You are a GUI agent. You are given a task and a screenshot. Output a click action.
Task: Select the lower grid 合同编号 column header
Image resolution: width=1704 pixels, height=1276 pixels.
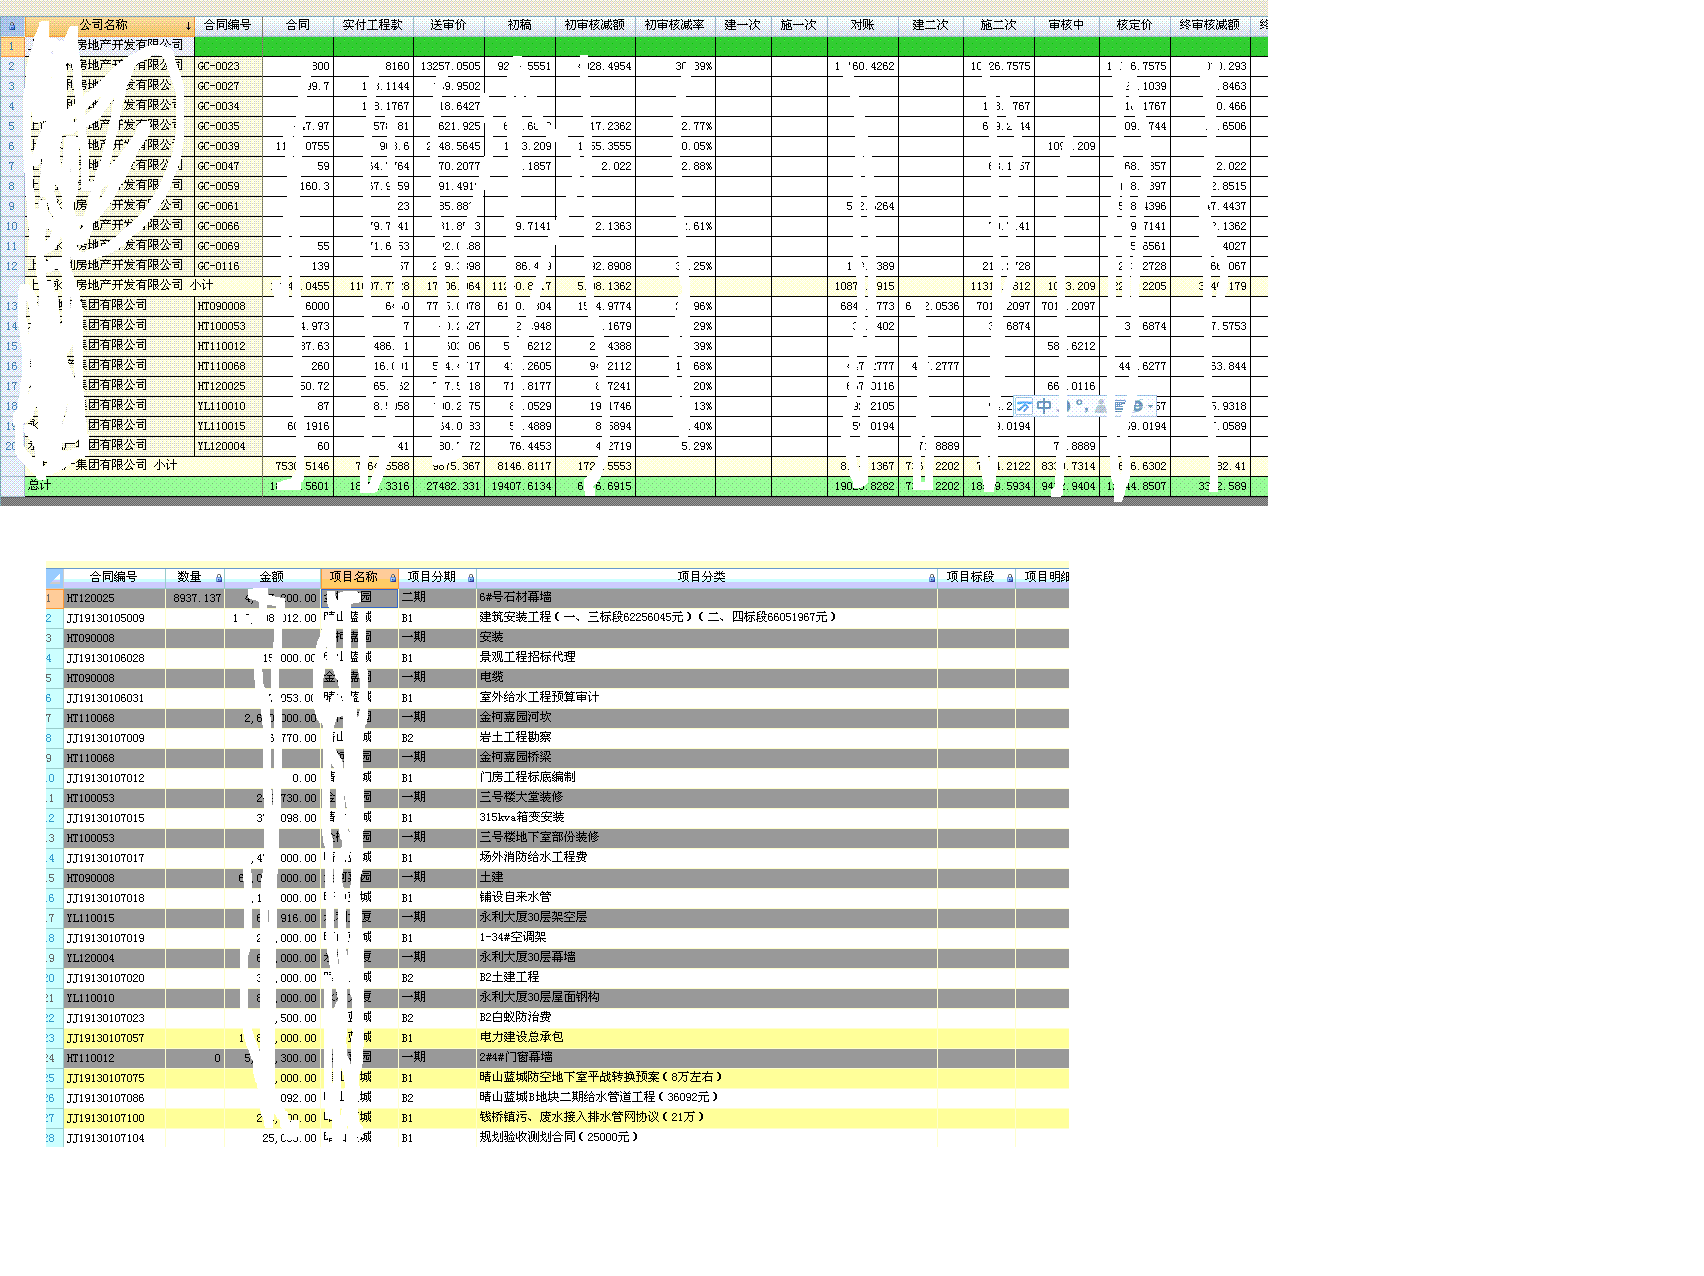click(x=113, y=578)
